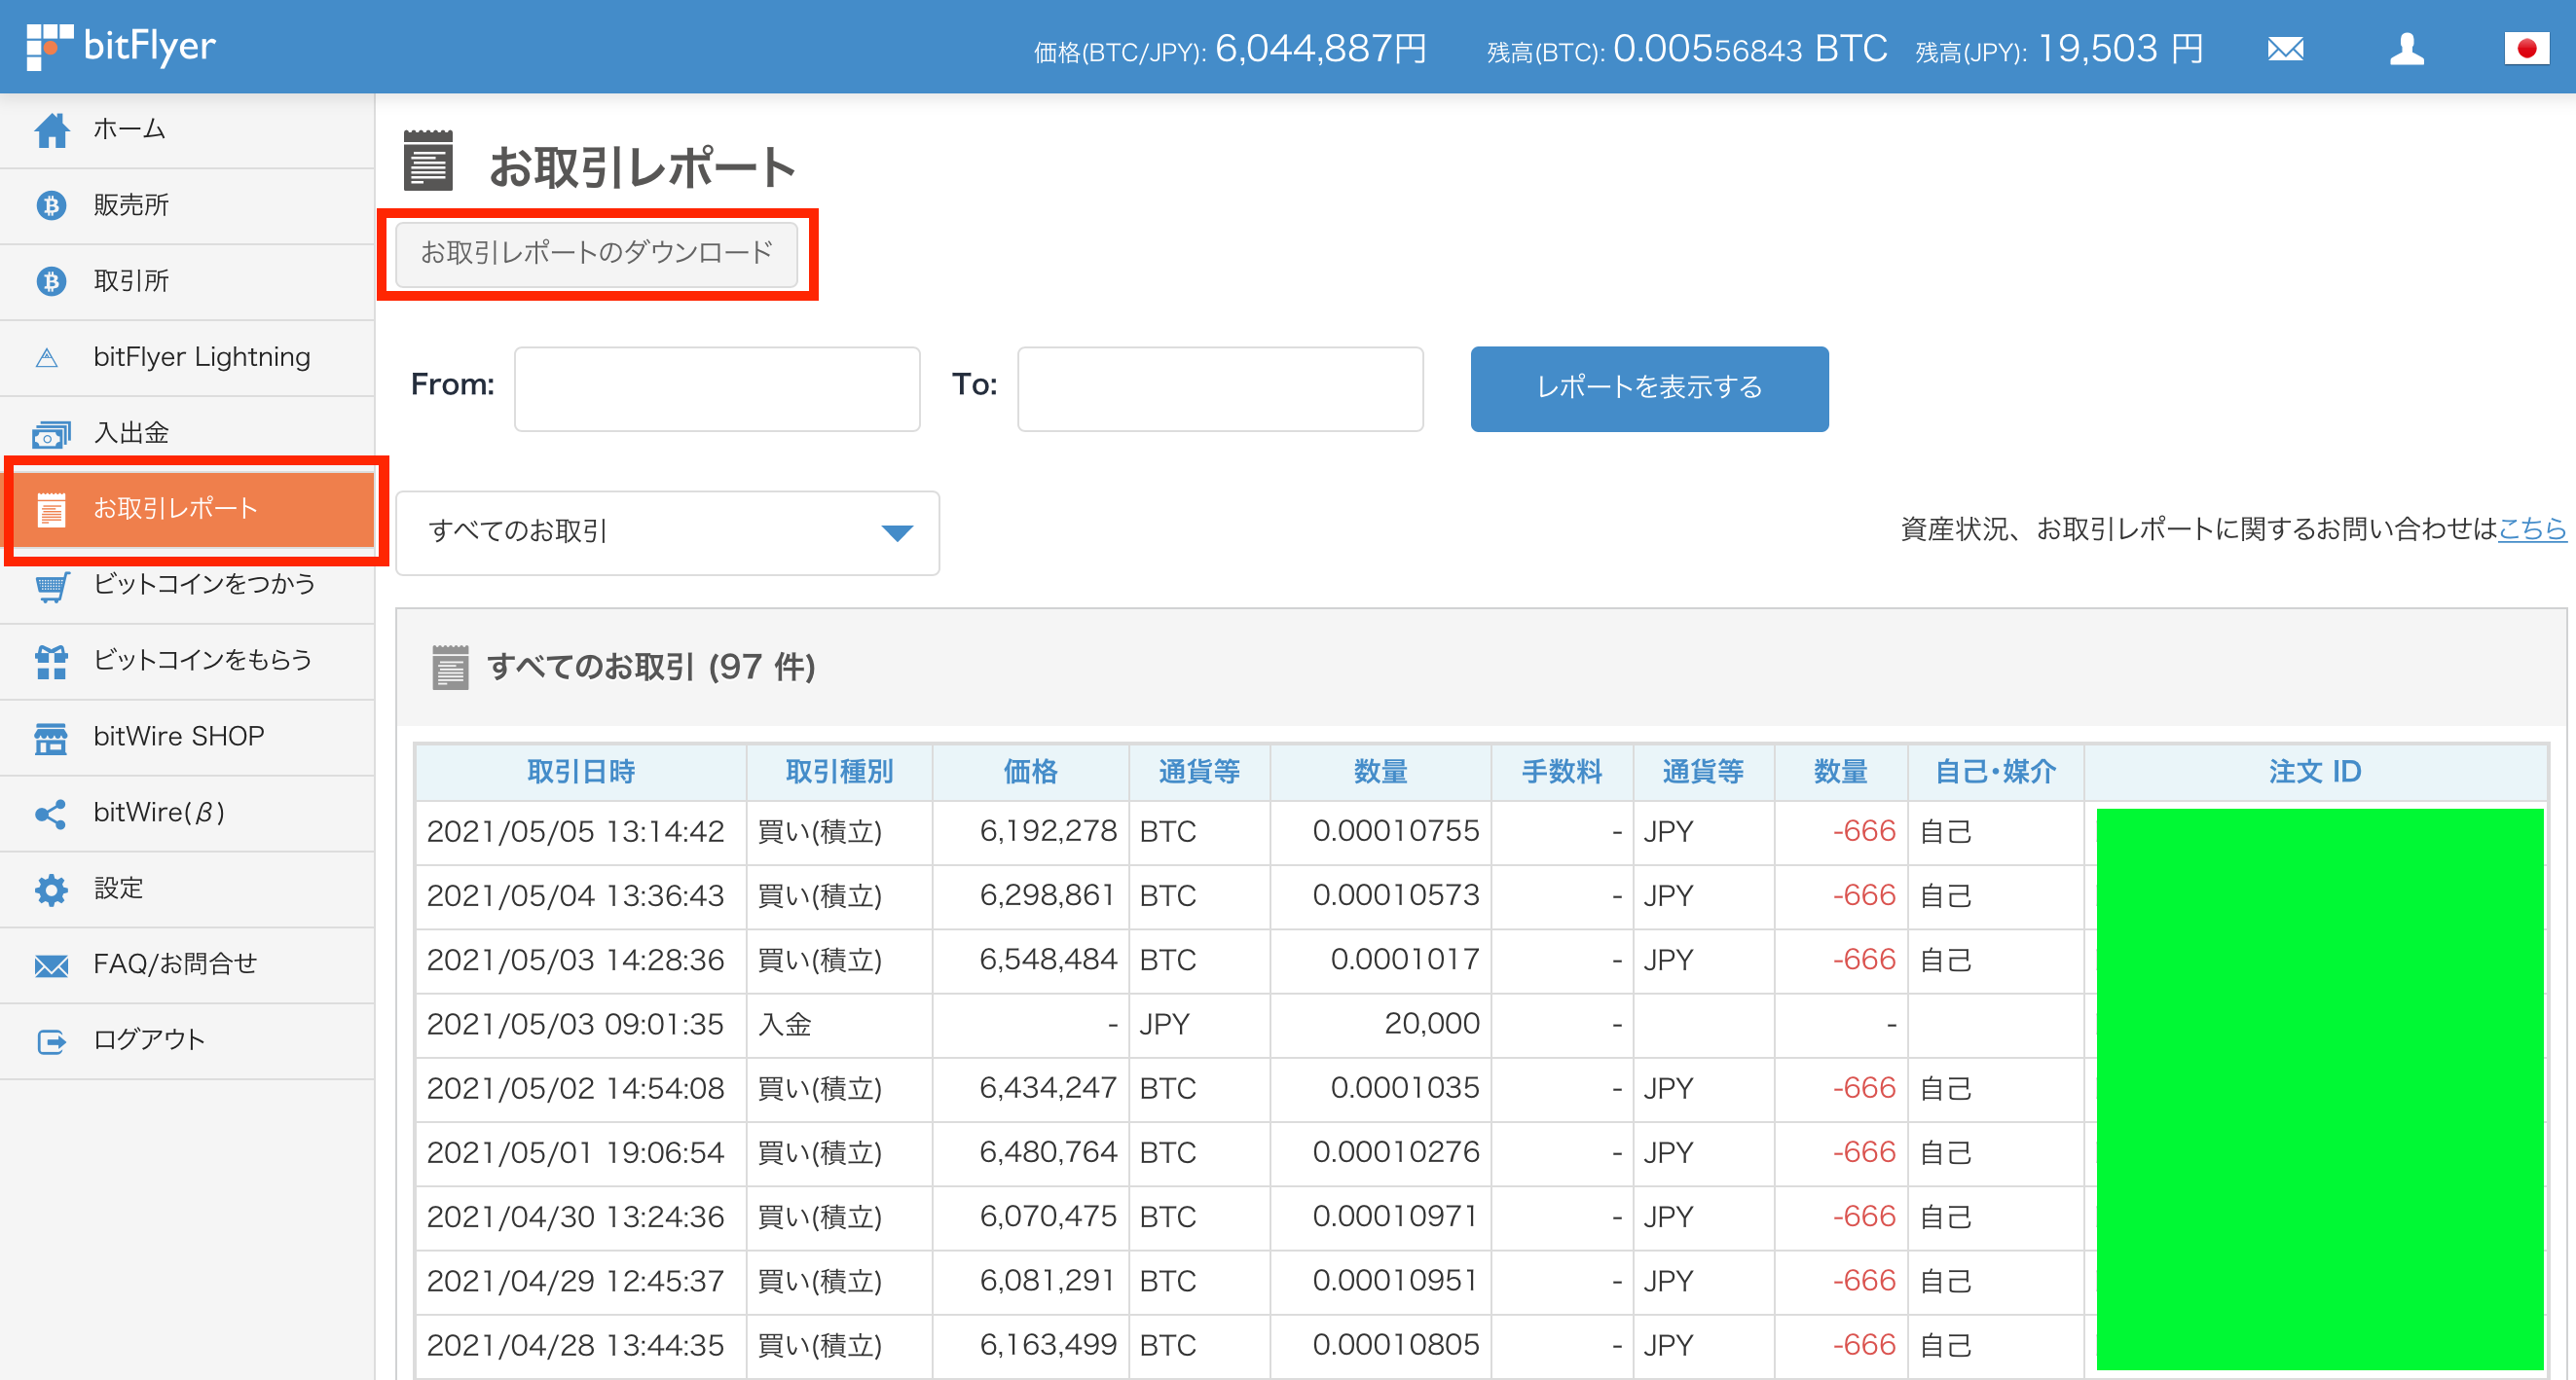Switch language via the Japan flag icon
Viewport: 2576px width, 1380px height.
2528,47
